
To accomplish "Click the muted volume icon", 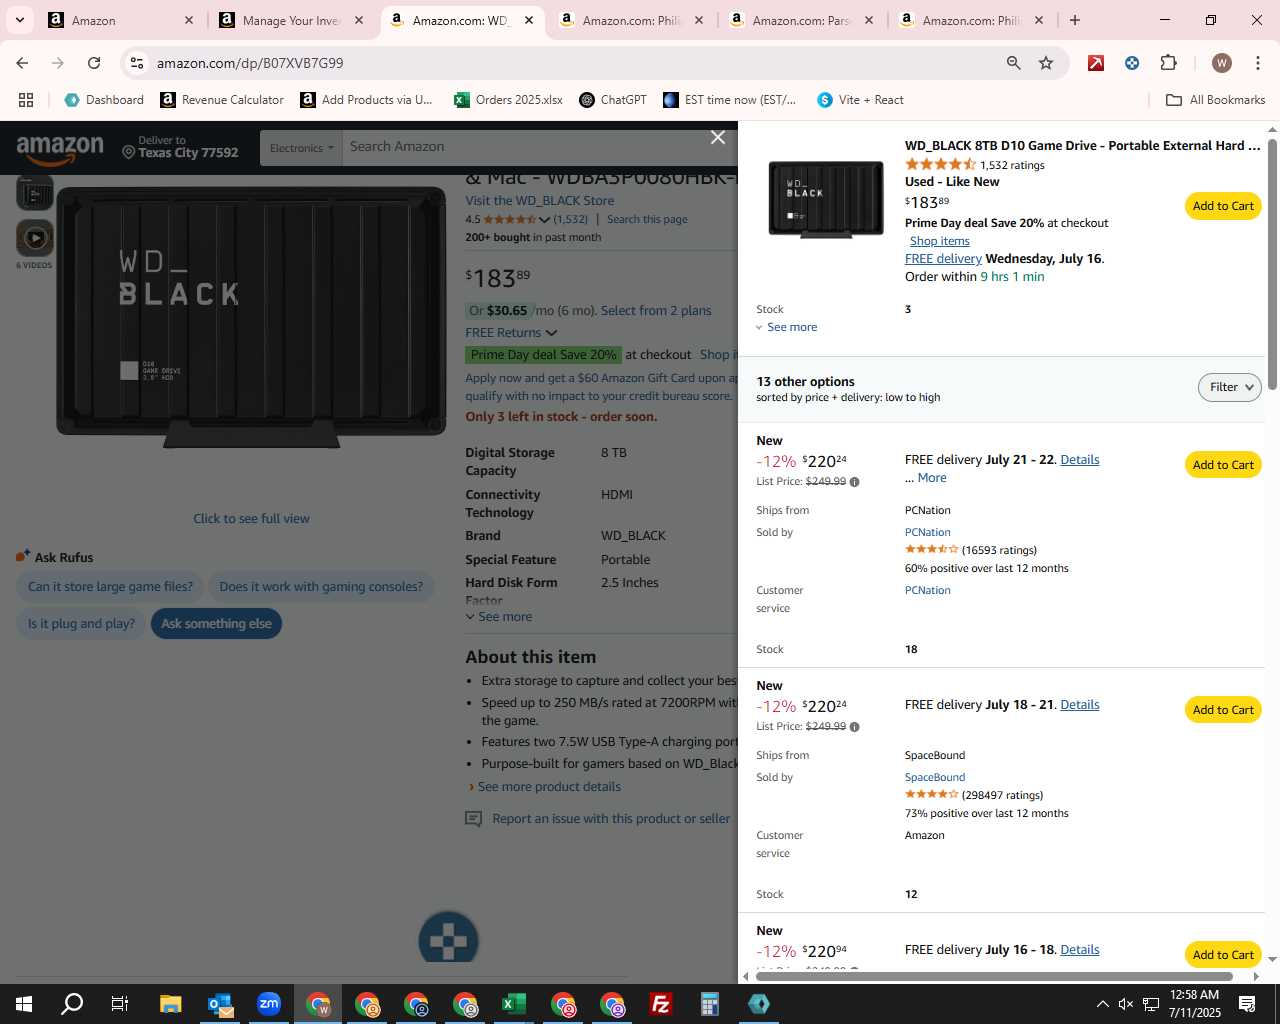I will pos(1126,1004).
